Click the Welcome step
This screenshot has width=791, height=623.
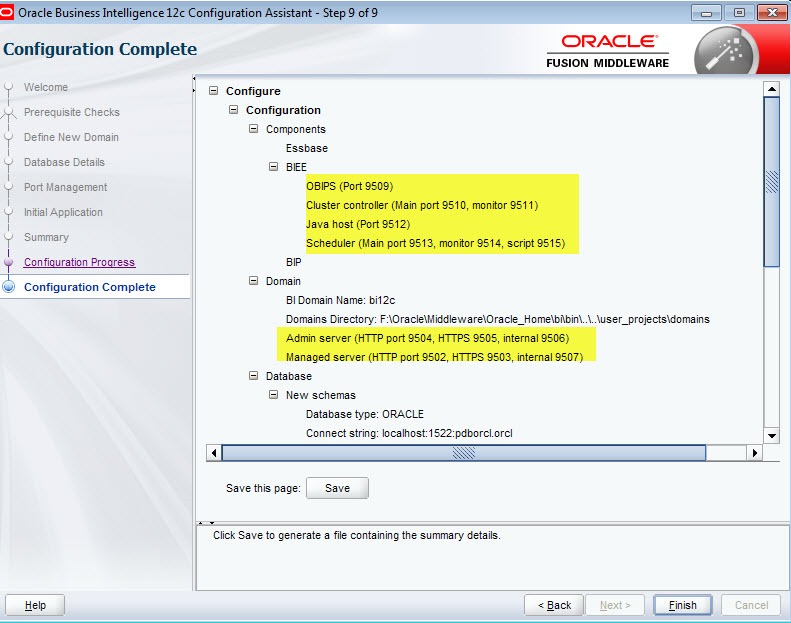click(x=46, y=87)
